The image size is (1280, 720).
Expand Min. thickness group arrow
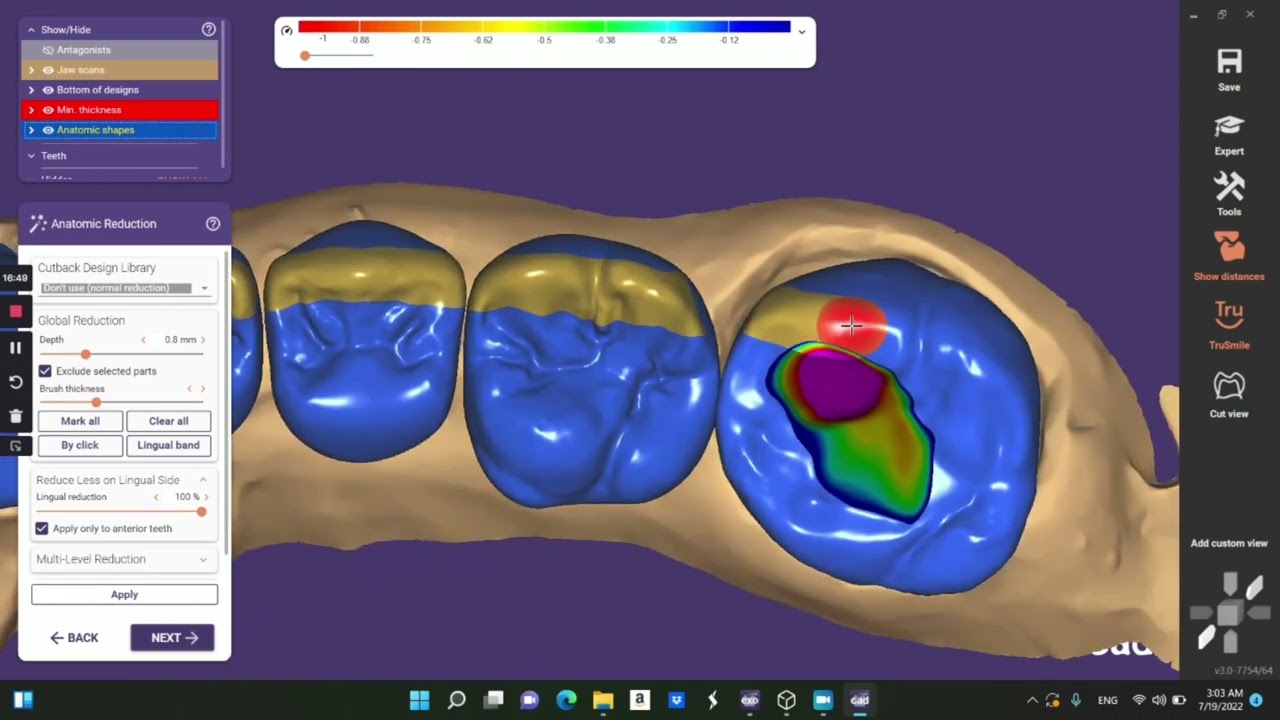pos(31,110)
